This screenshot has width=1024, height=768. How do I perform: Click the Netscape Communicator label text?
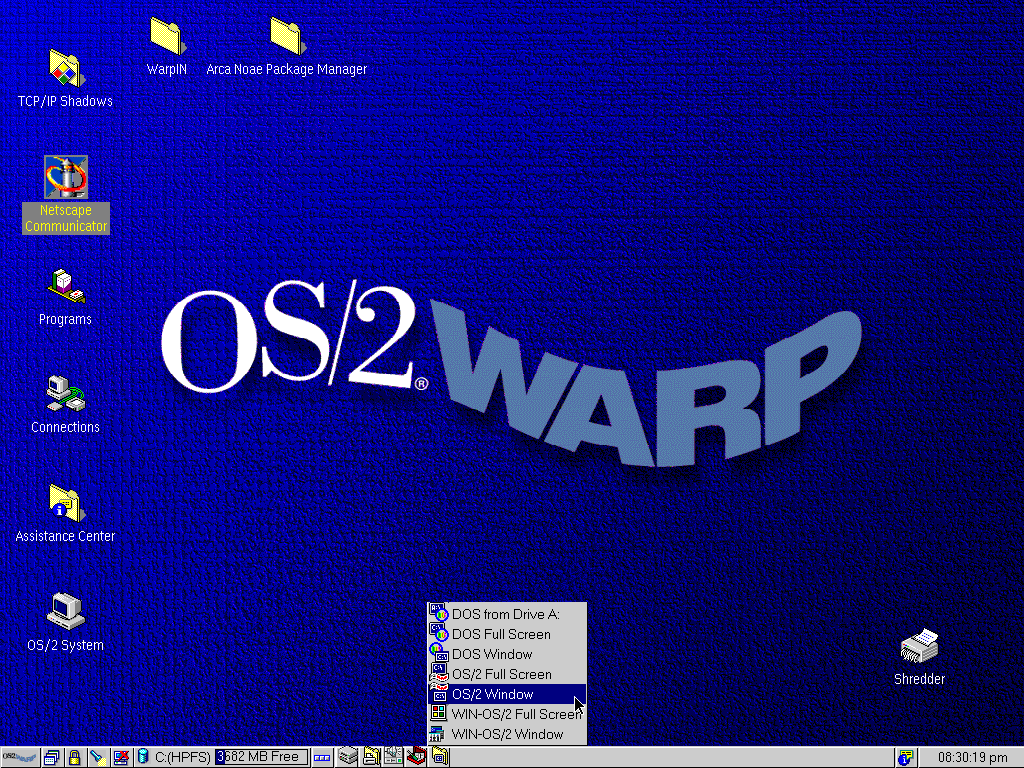click(x=66, y=218)
